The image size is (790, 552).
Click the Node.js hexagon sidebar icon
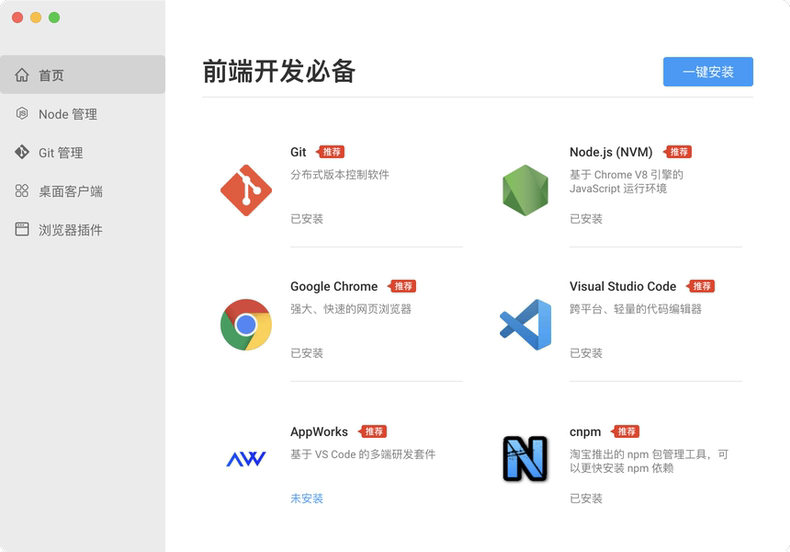[22, 113]
